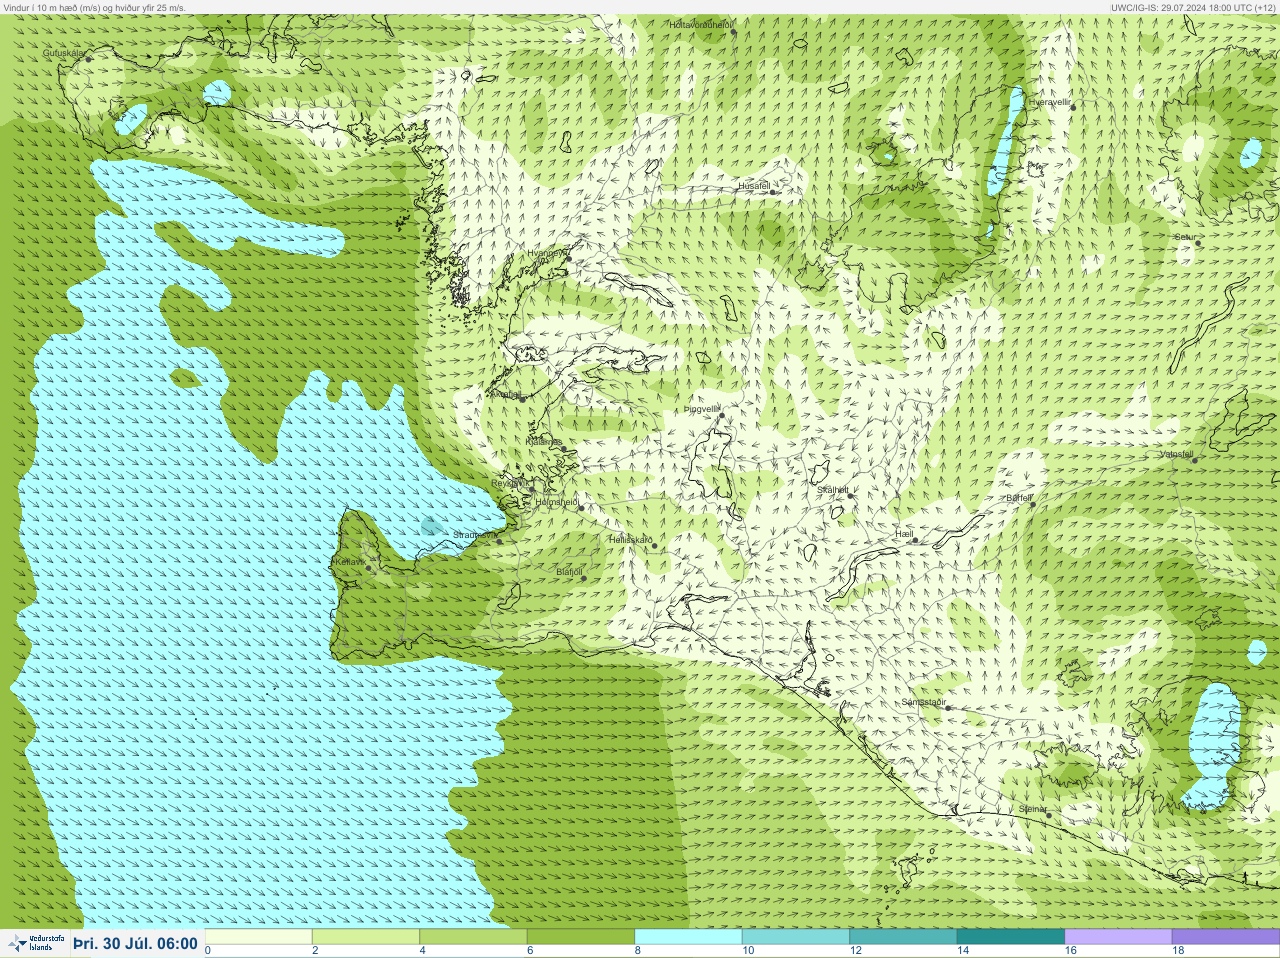
Task: Click the Hæll station label
Action: point(905,535)
